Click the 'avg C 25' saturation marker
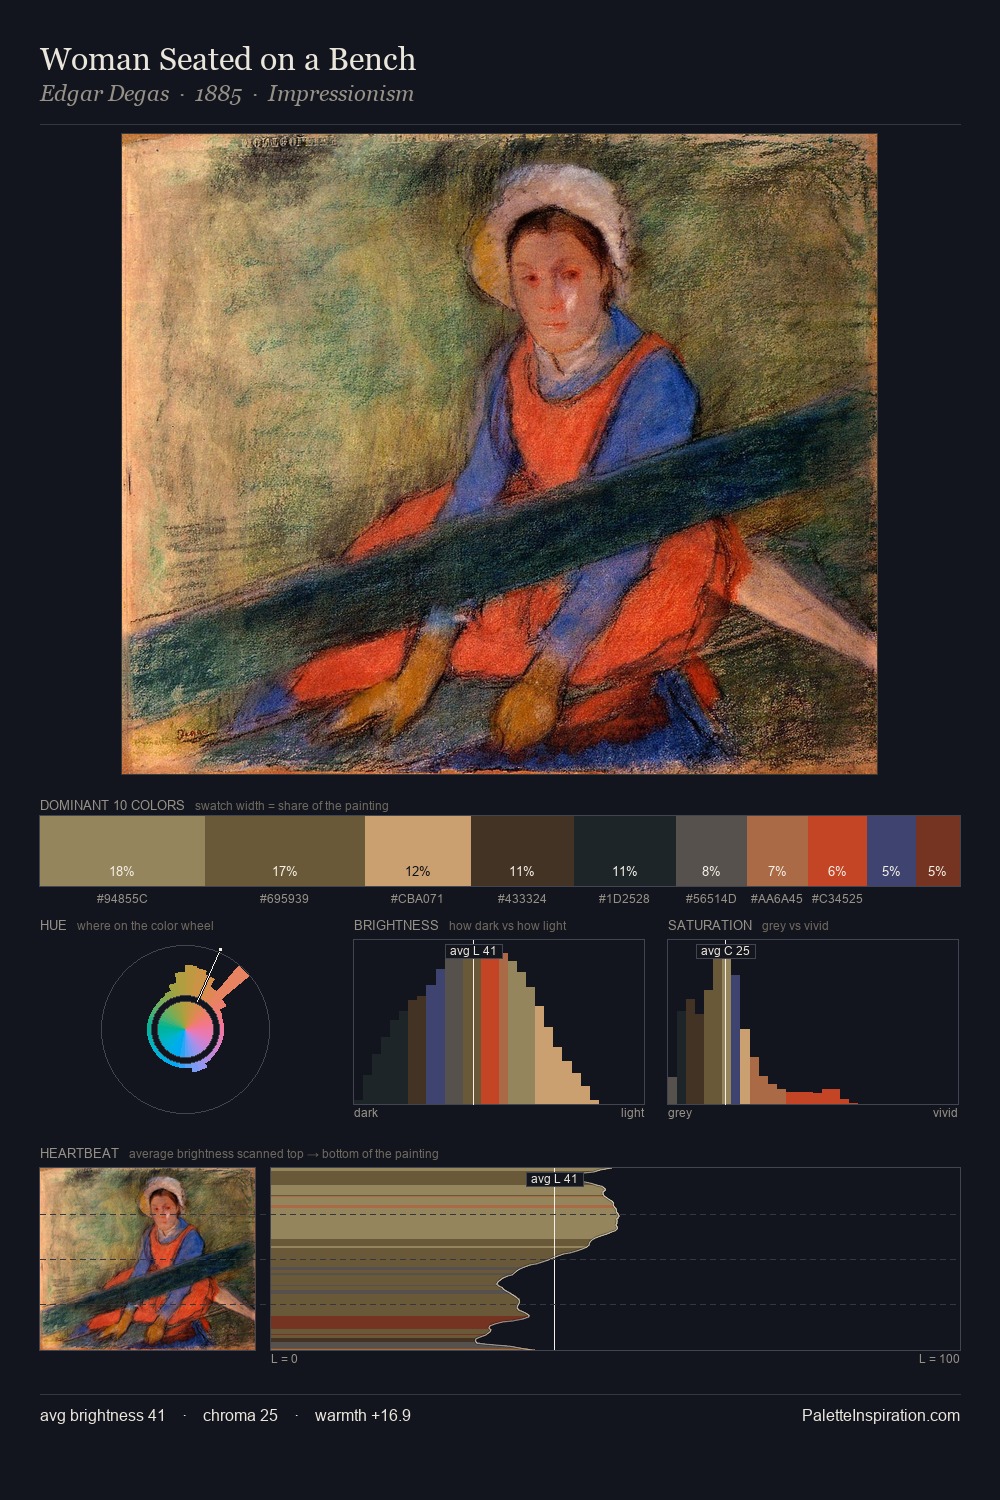 click(725, 951)
